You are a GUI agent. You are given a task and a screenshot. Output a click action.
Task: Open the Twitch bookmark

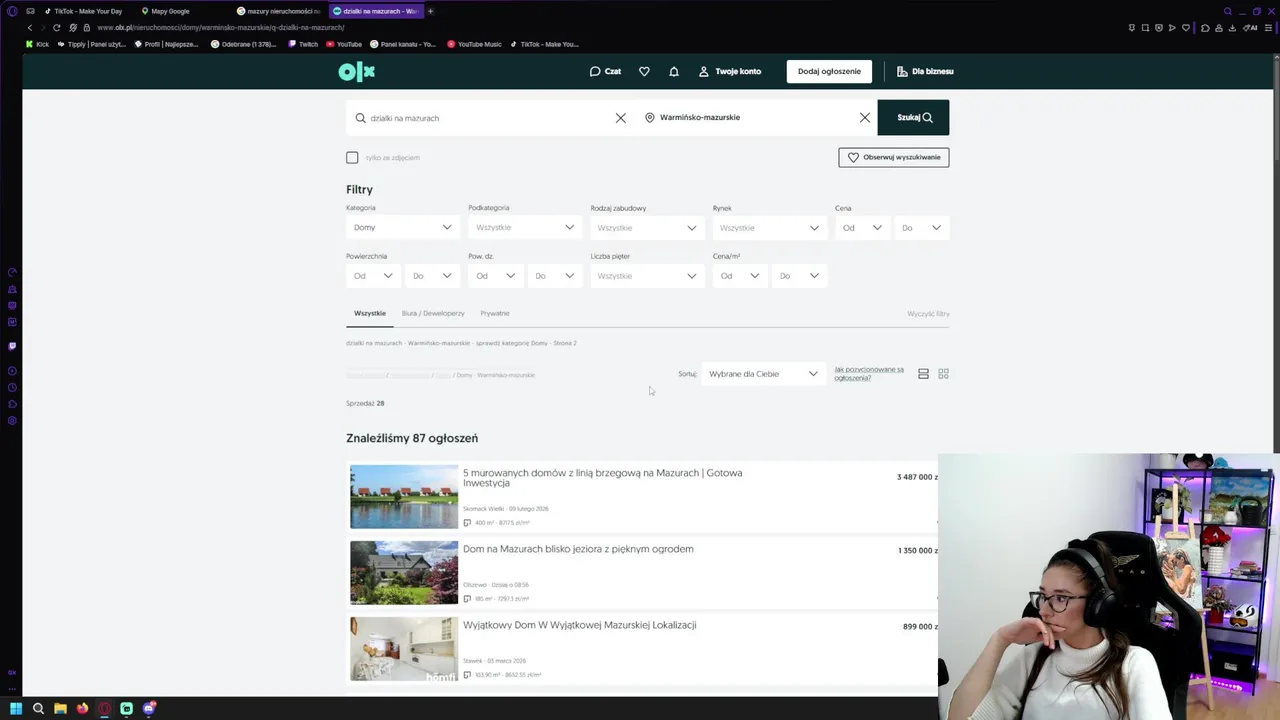pos(303,44)
